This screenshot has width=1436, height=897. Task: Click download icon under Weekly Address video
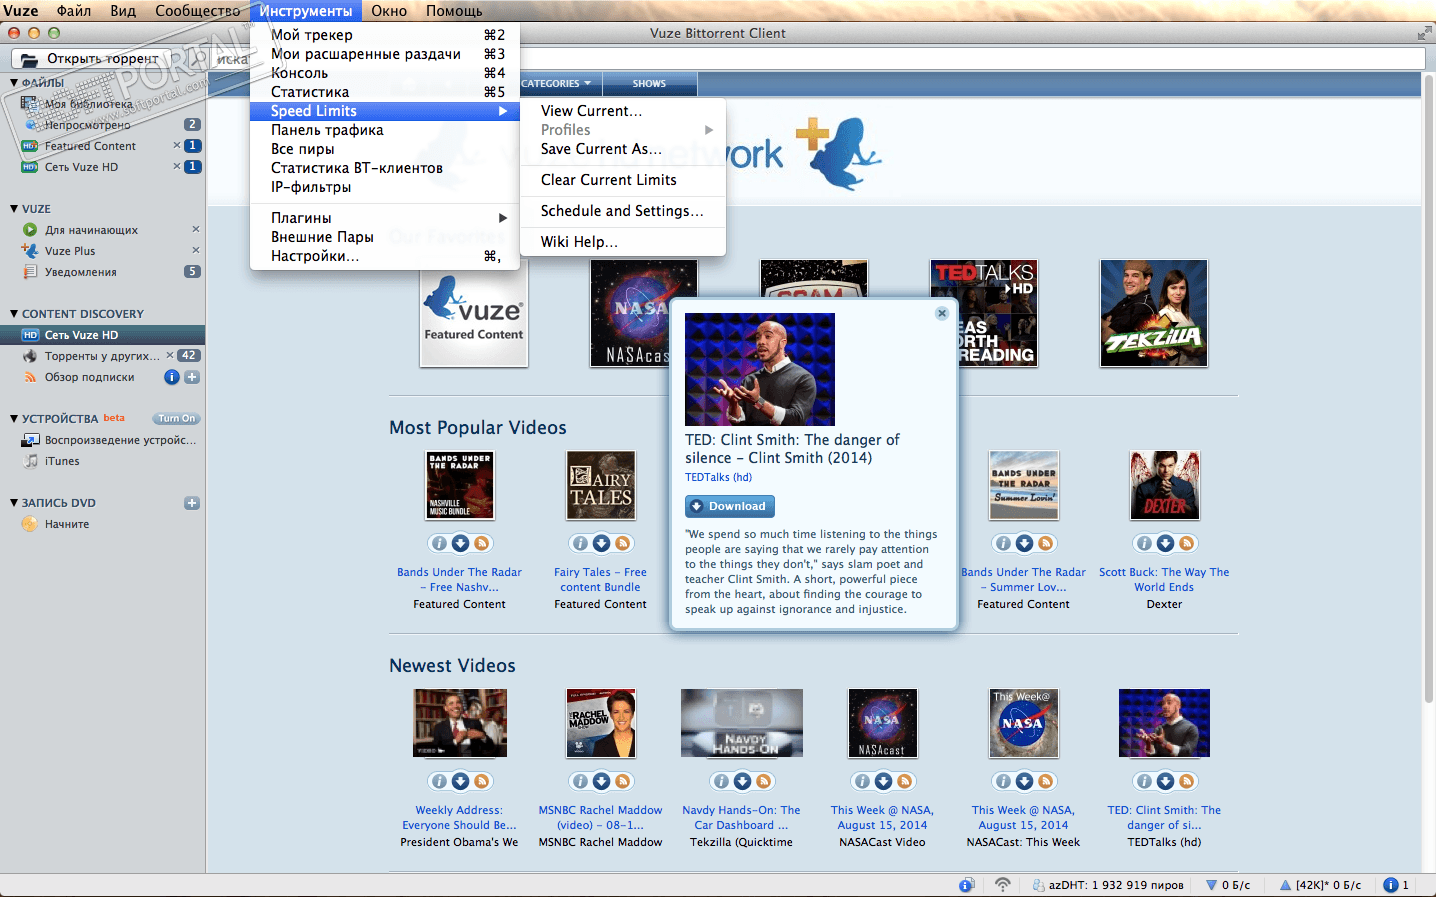[x=460, y=781]
